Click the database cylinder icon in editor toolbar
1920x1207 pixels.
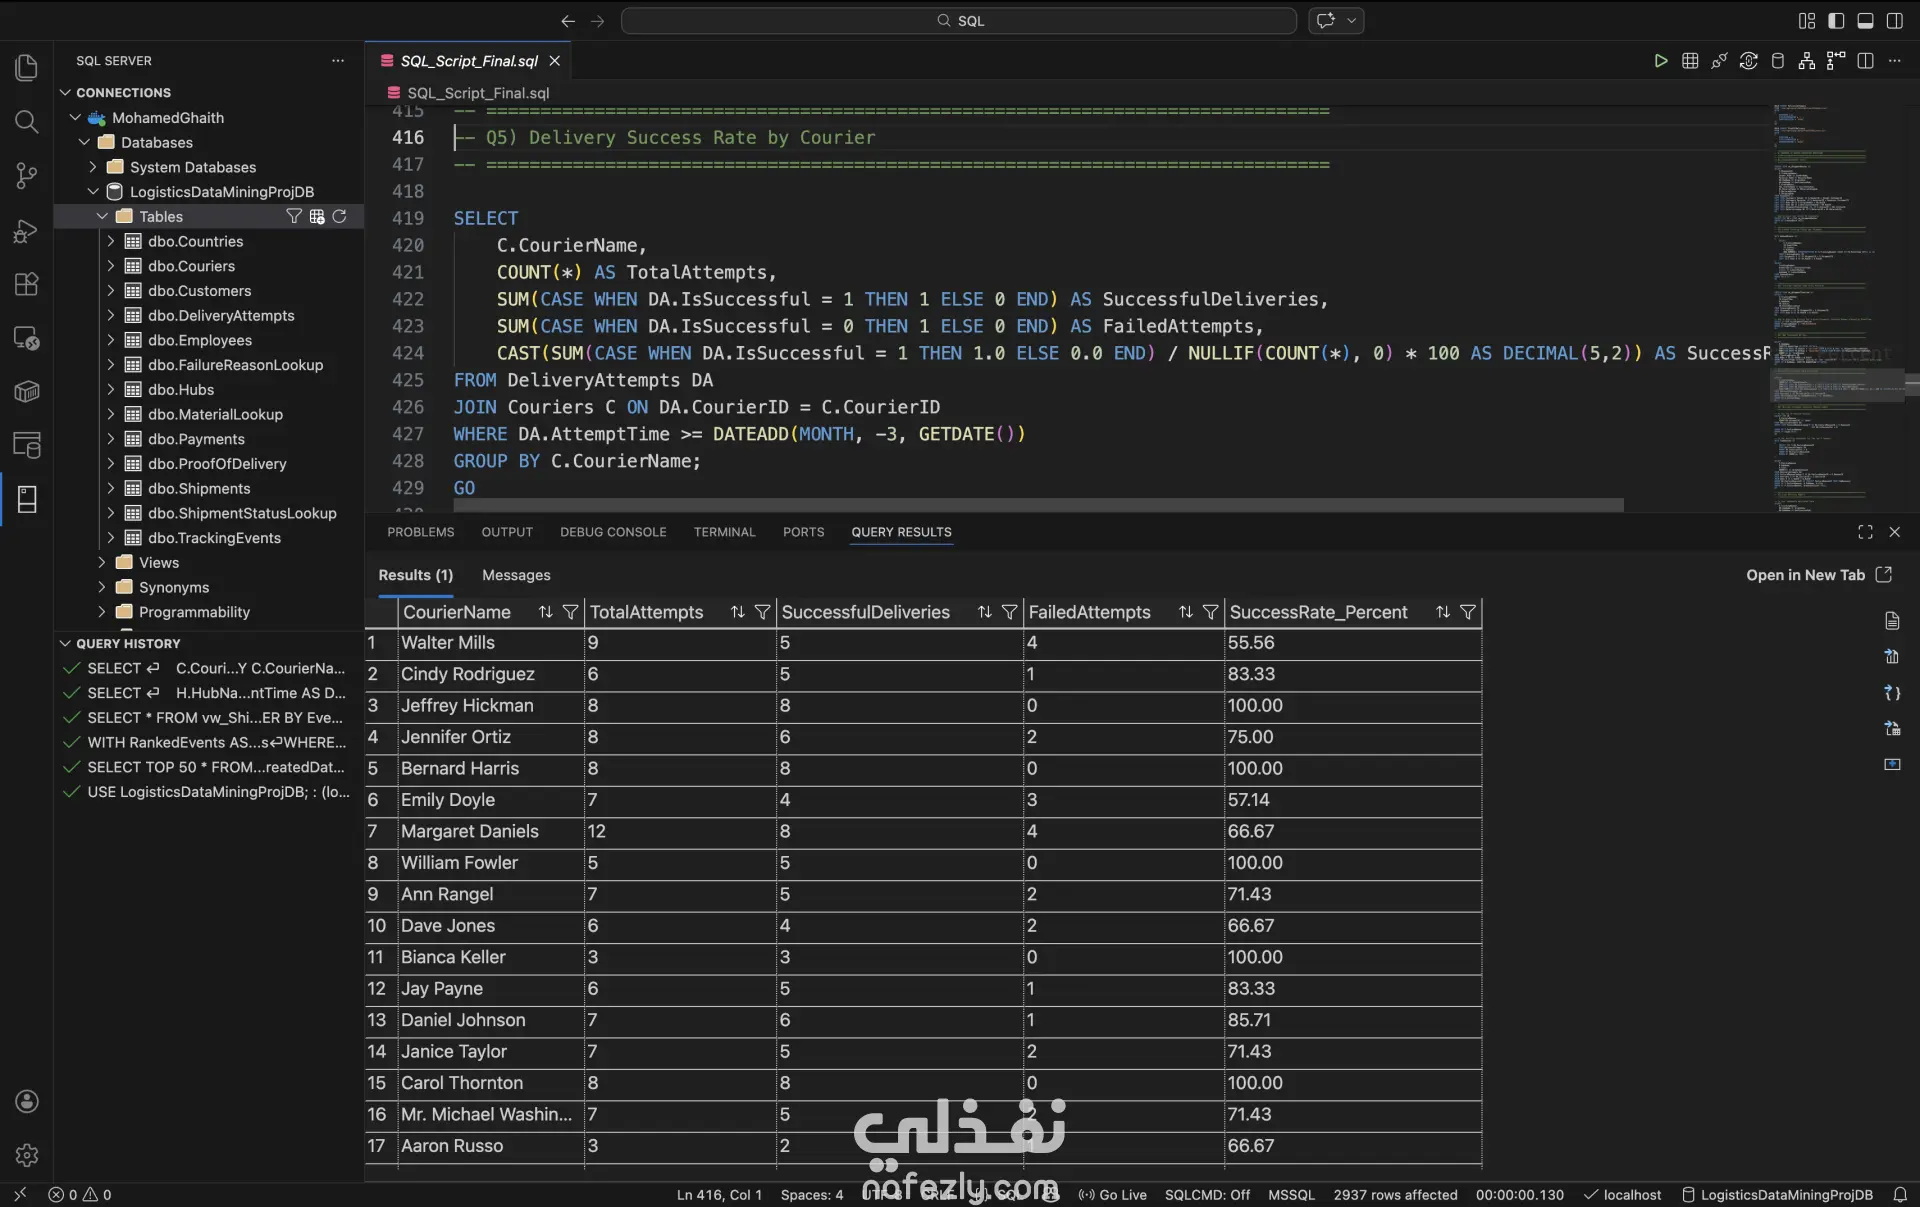[1777, 61]
